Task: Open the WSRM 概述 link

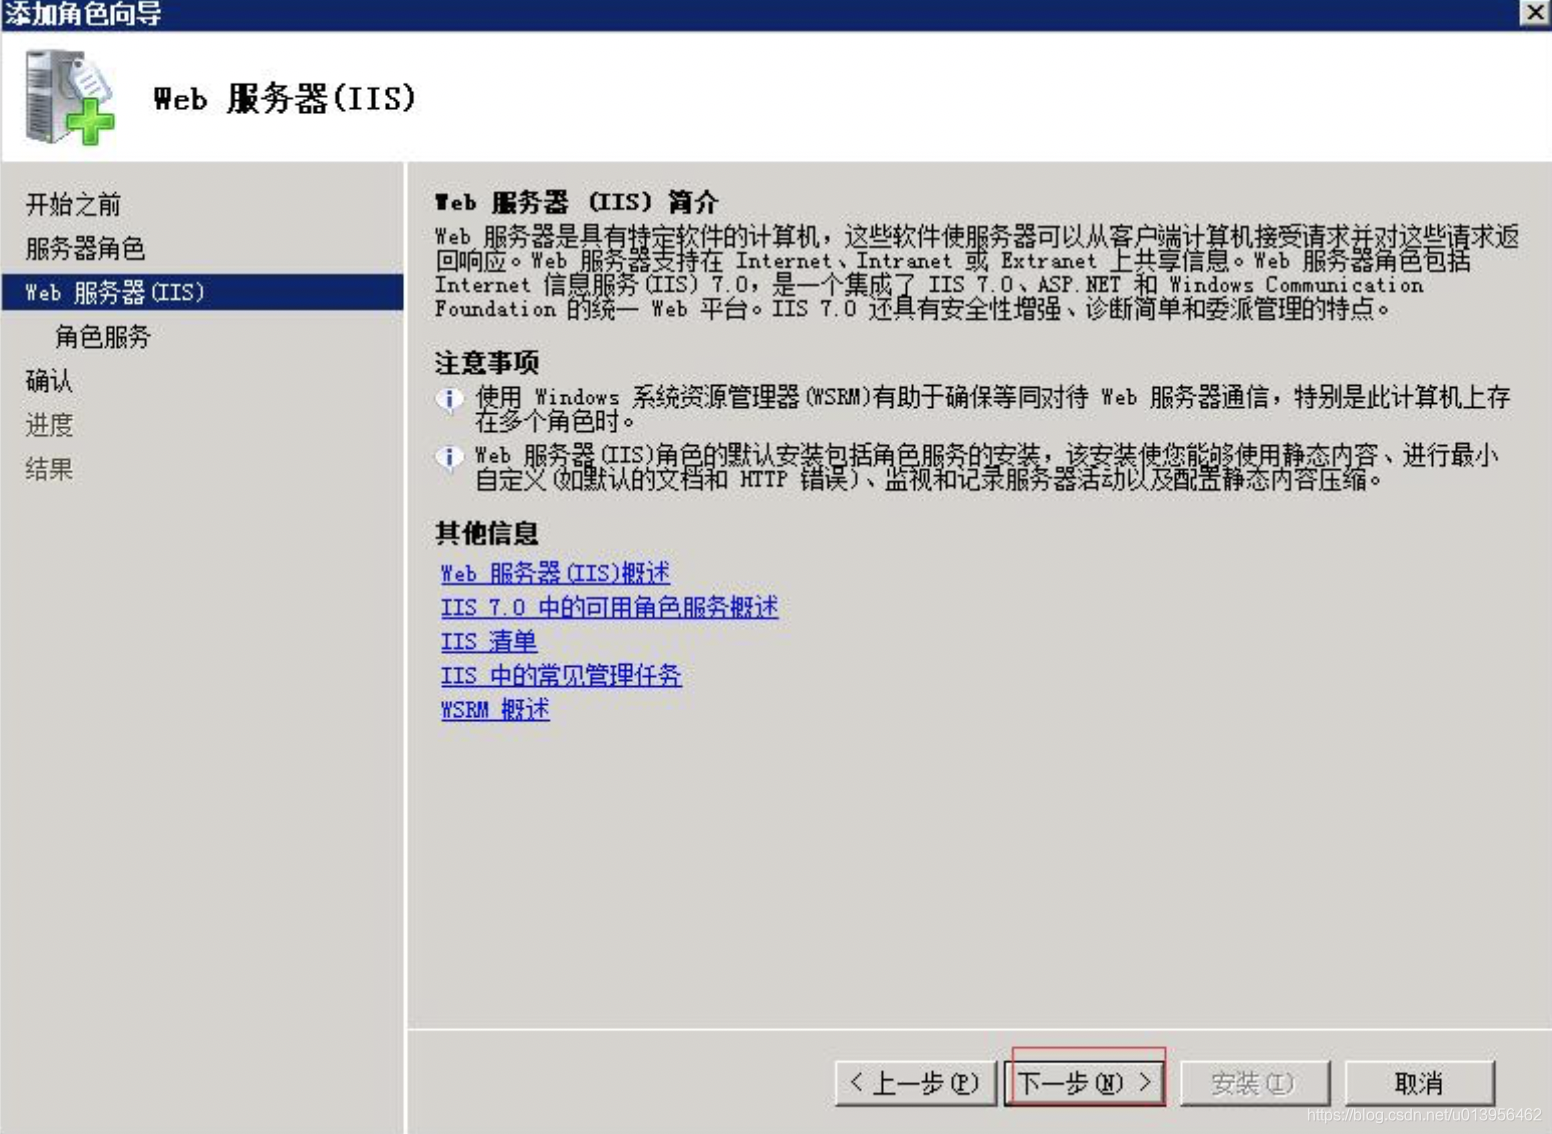Action: [495, 709]
